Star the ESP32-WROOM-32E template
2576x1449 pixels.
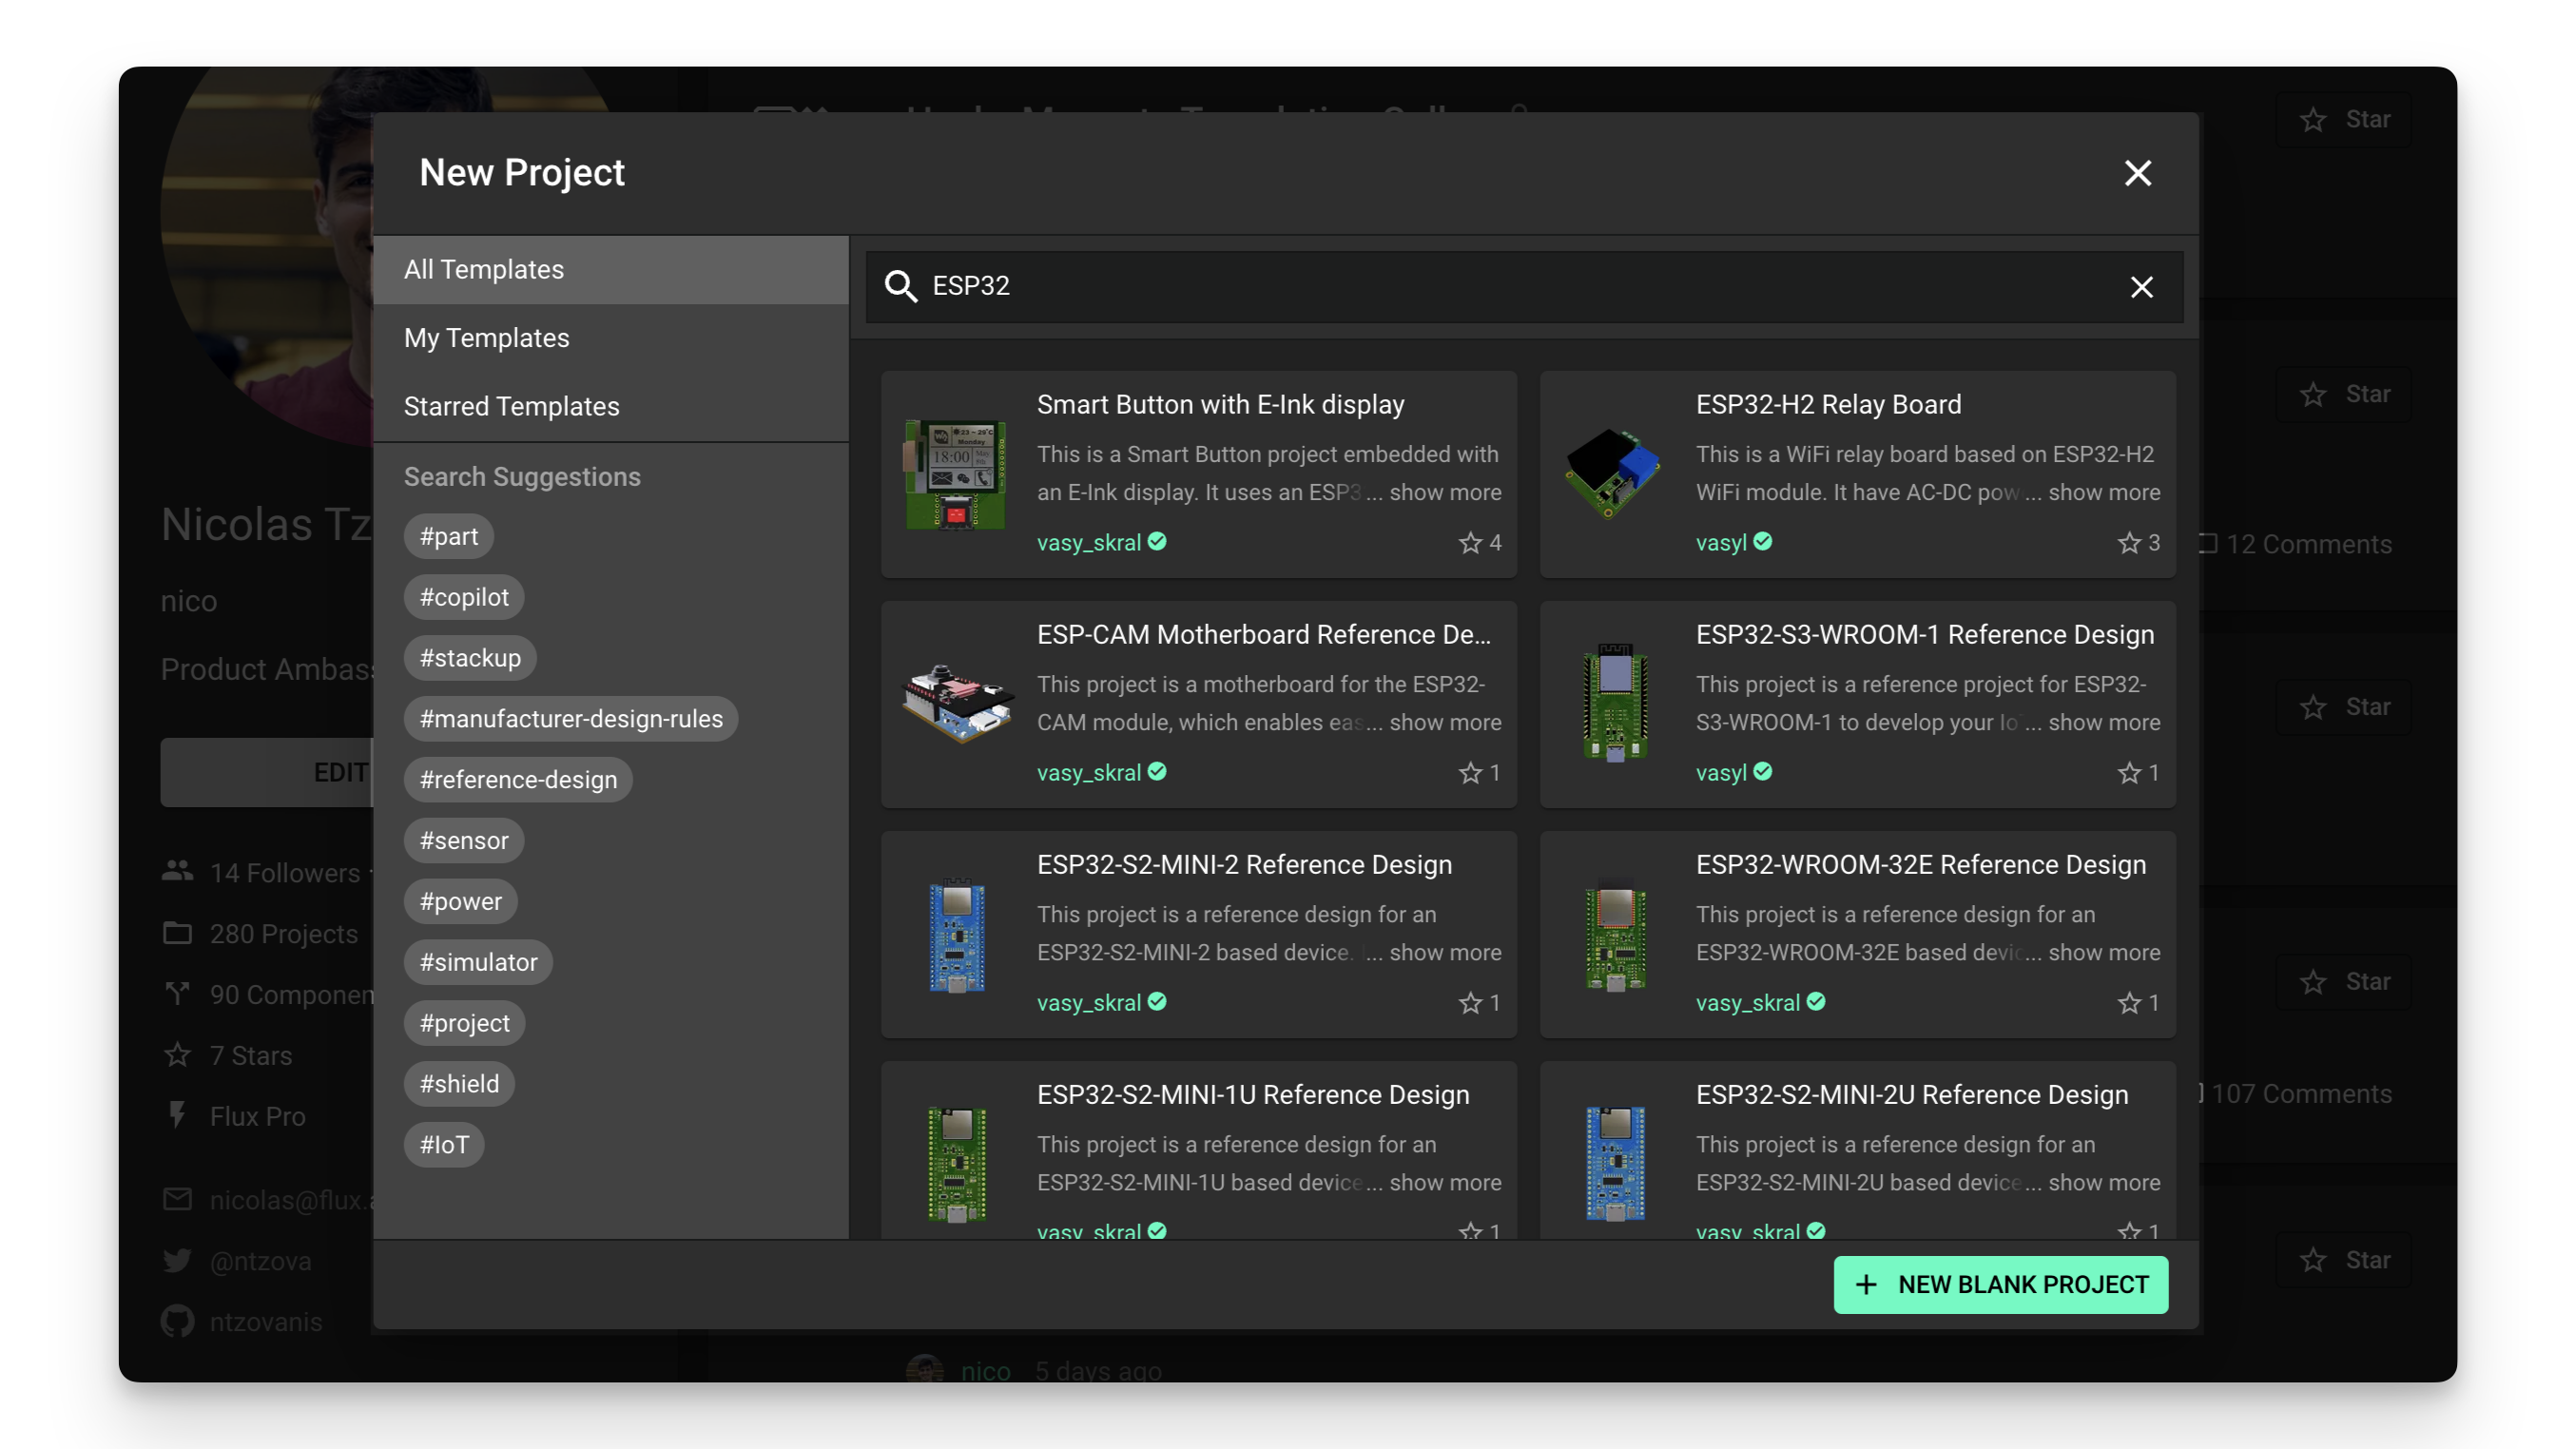[x=2128, y=1003]
